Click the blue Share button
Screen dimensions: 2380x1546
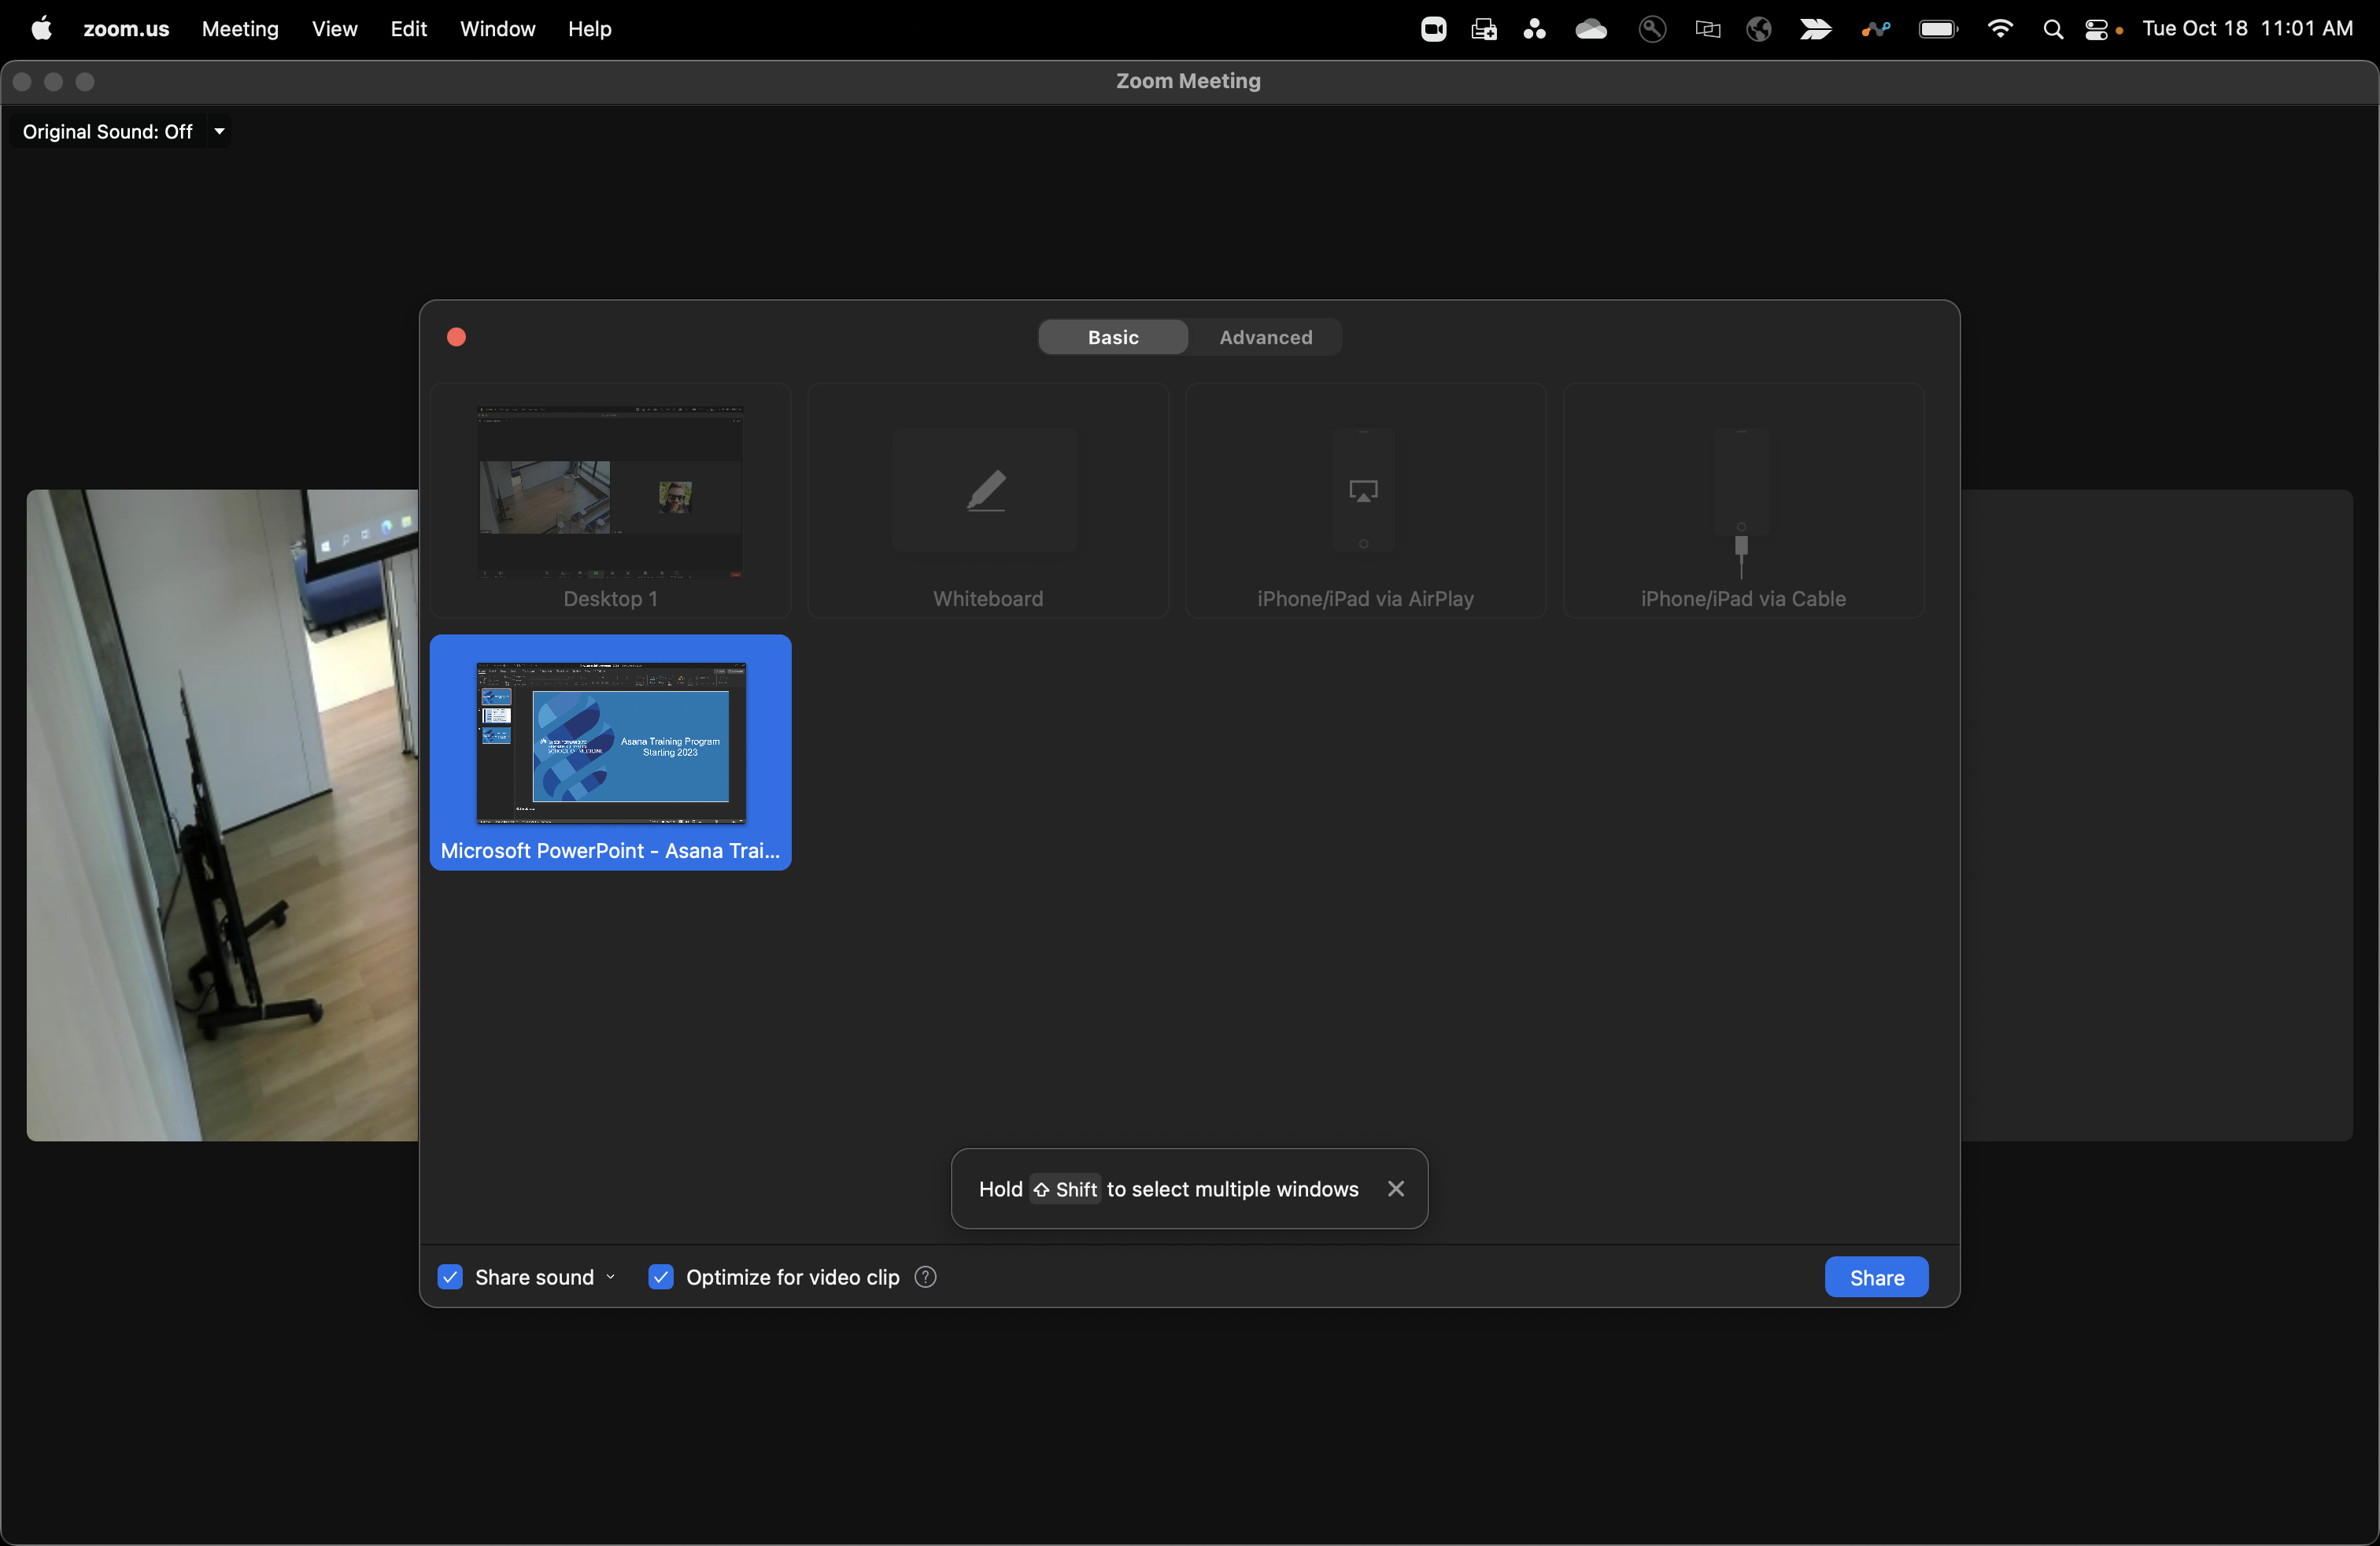[x=1876, y=1277]
